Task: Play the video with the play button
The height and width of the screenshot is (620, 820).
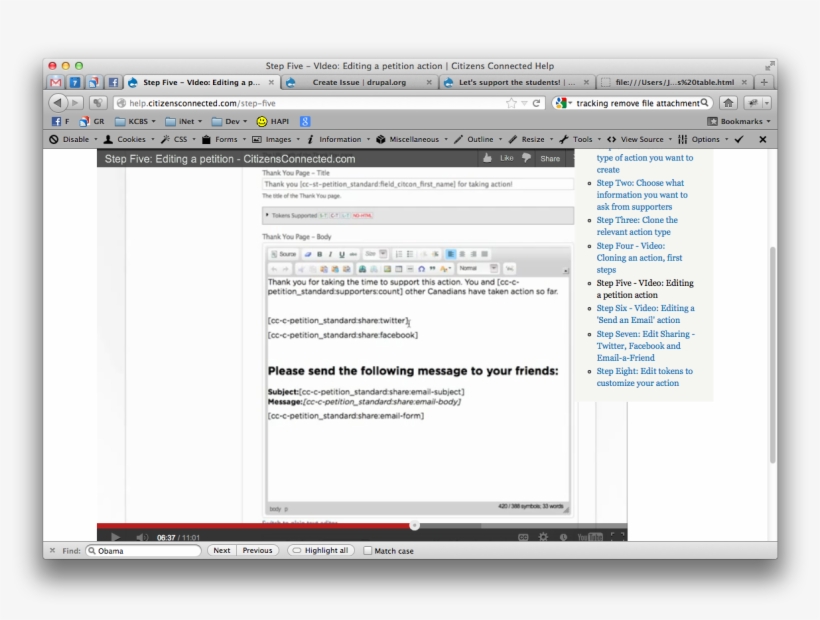Action: (x=116, y=537)
